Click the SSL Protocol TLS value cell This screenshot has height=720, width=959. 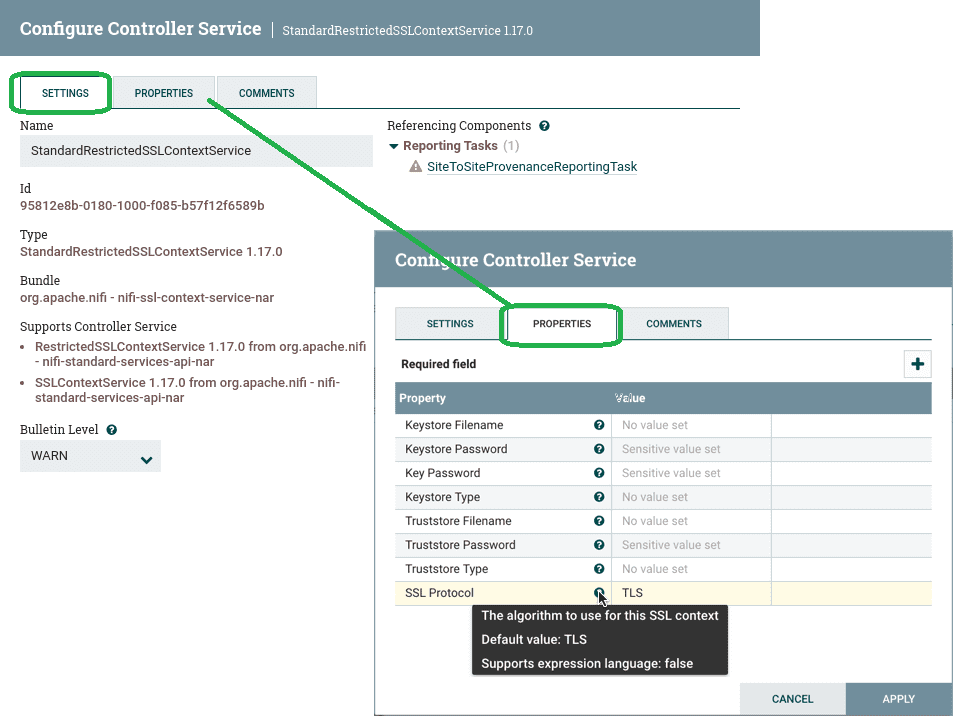(x=690, y=593)
